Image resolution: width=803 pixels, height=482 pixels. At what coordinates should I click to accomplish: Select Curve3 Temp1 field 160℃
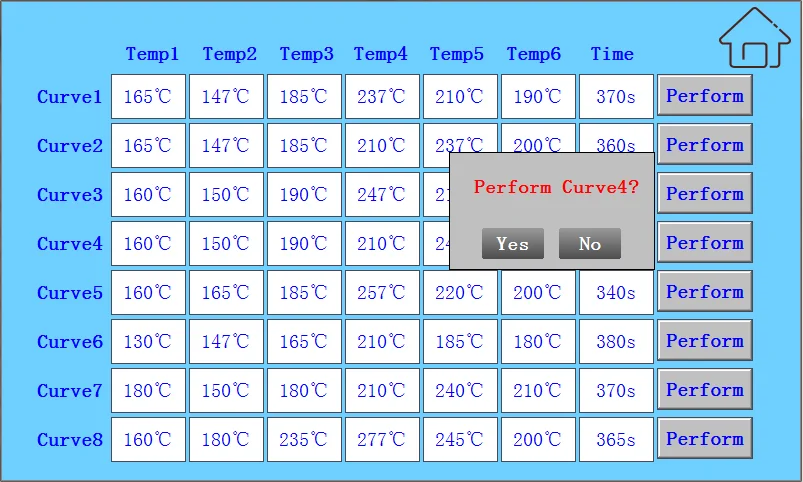pyautogui.click(x=149, y=195)
